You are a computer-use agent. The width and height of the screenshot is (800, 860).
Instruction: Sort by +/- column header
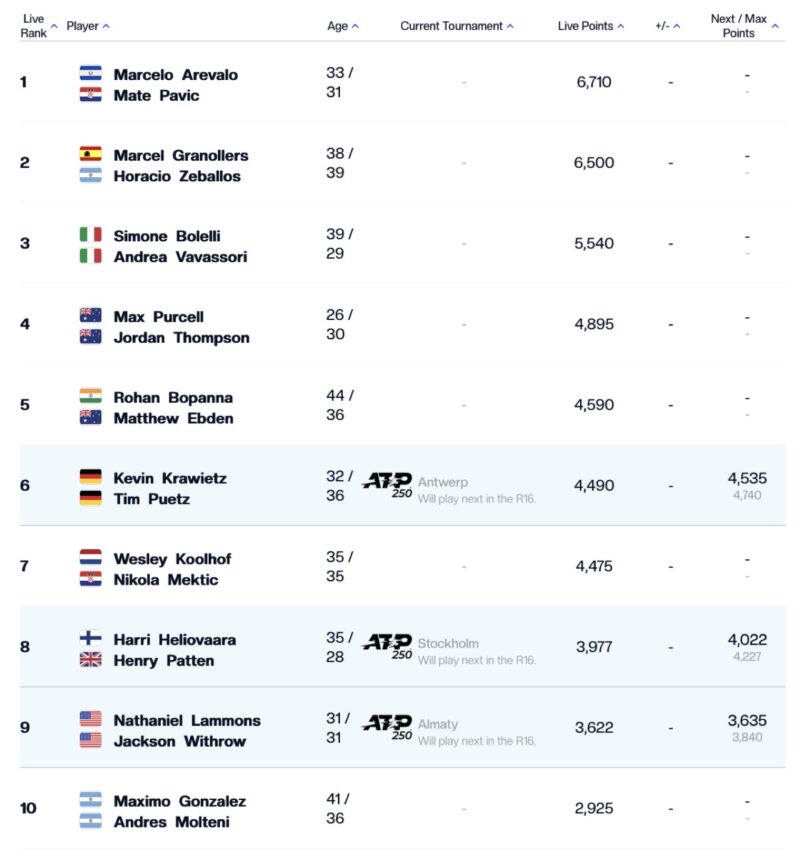[667, 26]
